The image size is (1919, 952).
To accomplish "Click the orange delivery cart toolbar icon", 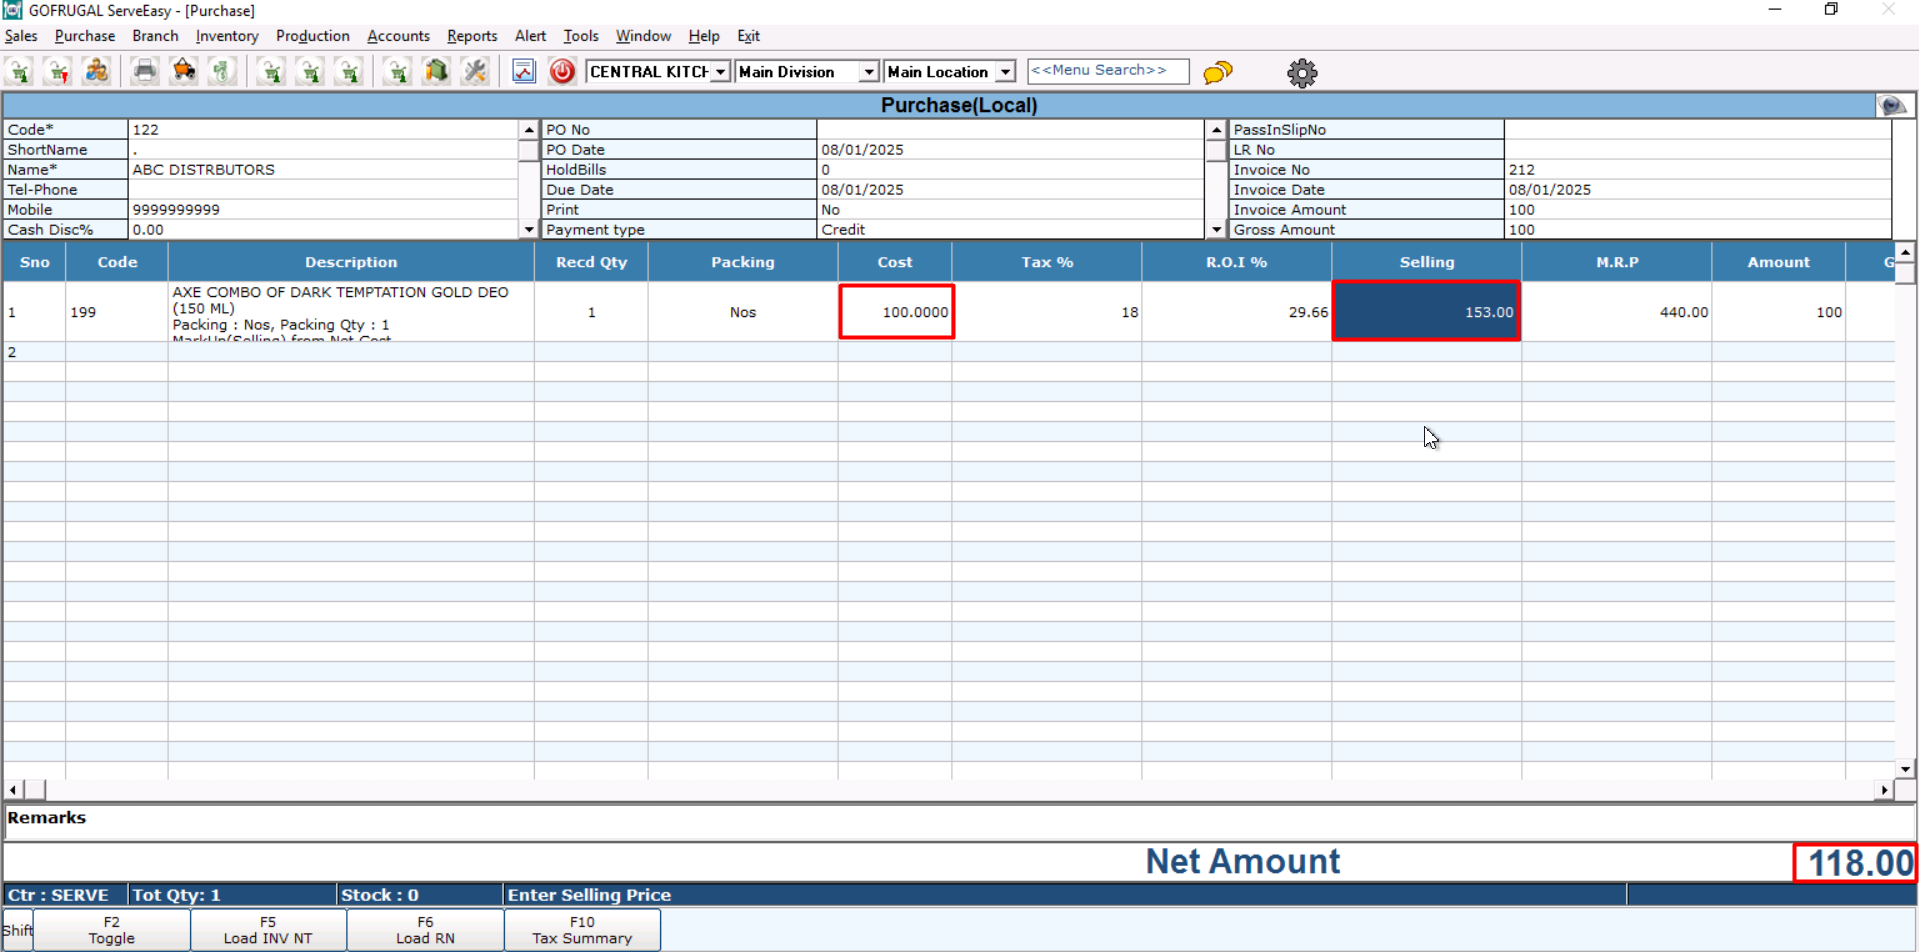I will (x=184, y=71).
